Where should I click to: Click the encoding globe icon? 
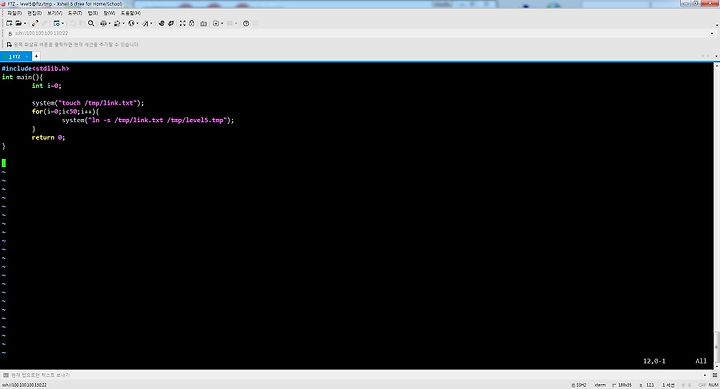click(131, 23)
